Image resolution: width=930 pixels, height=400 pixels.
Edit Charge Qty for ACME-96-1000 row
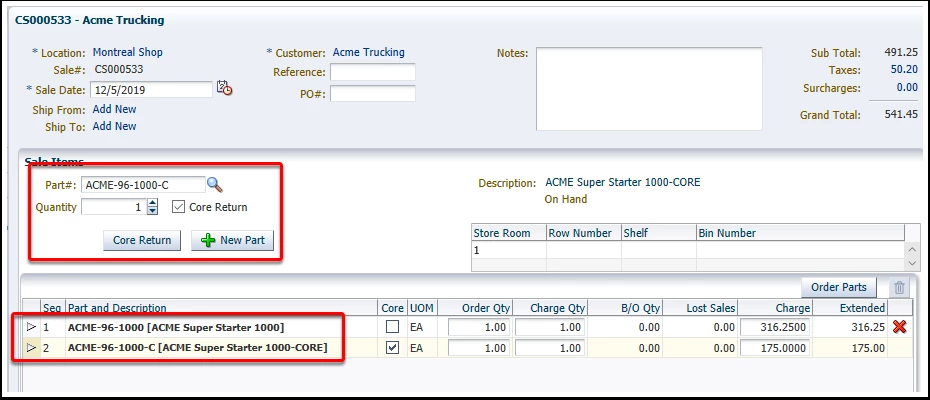point(550,327)
